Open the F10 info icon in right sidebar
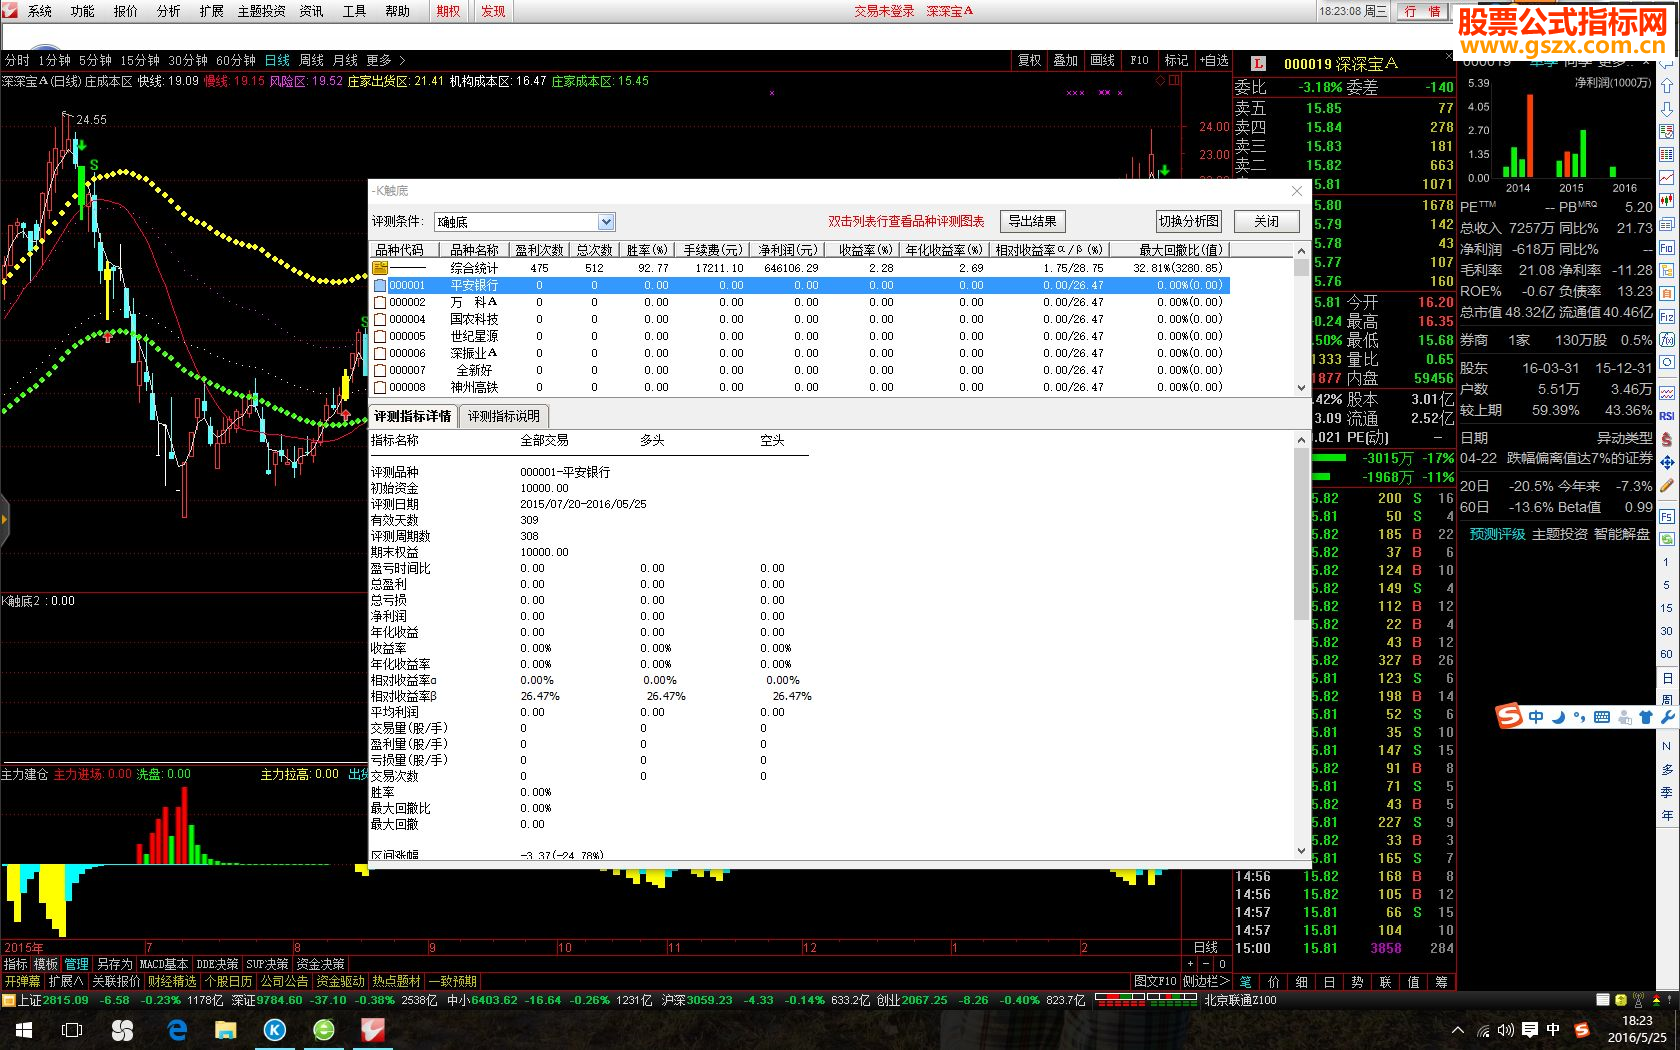This screenshot has height=1050, width=1680. 1667,247
